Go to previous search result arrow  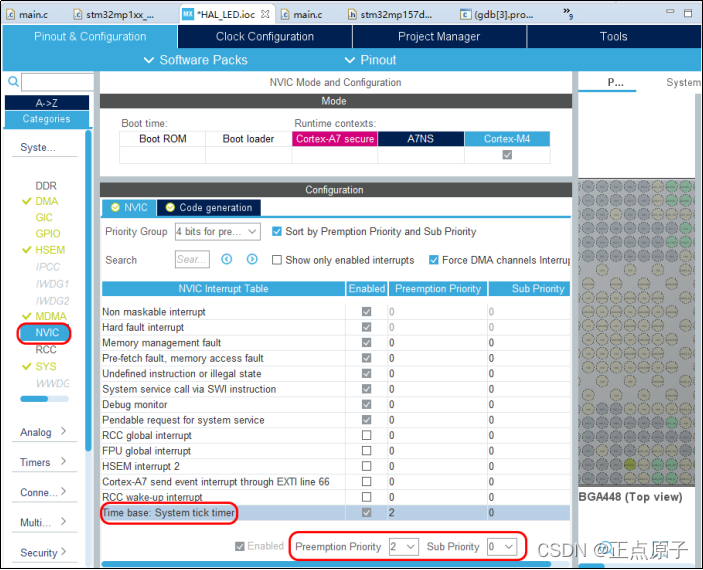point(227,259)
